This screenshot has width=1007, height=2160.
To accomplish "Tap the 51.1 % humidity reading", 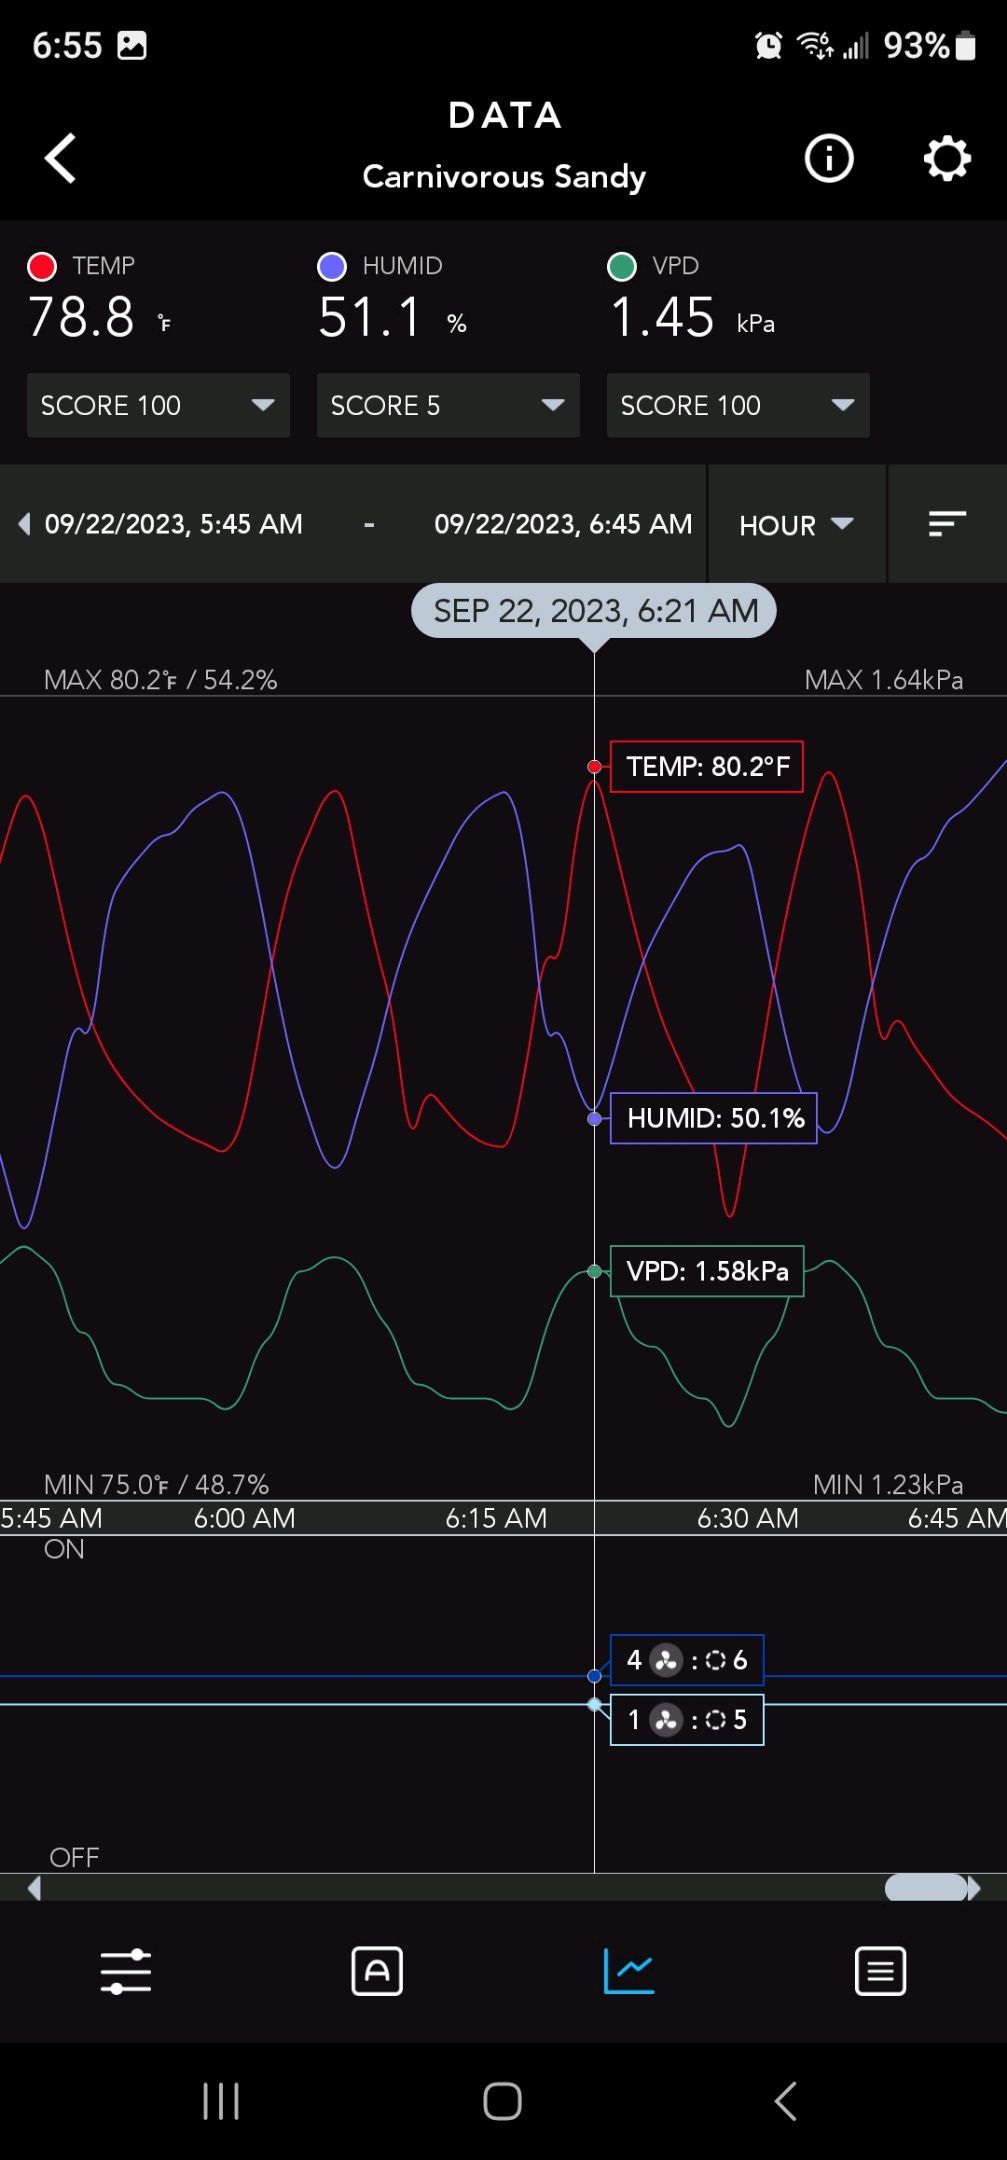I will point(393,318).
